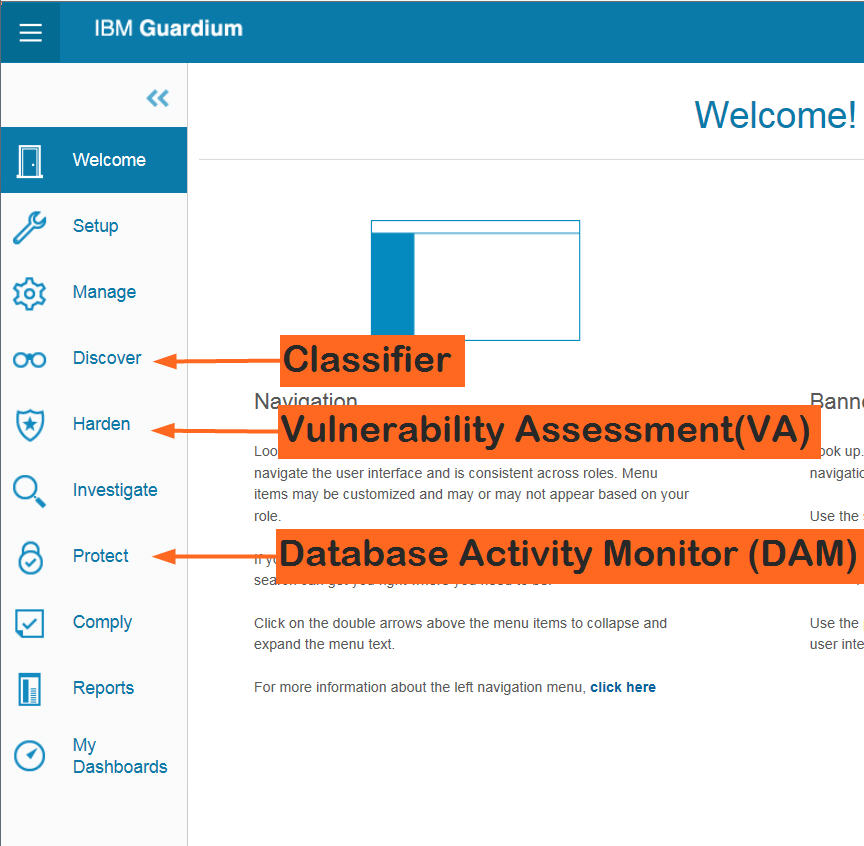Open the Manage menu
Image resolution: width=864 pixels, height=846 pixels.
point(94,292)
